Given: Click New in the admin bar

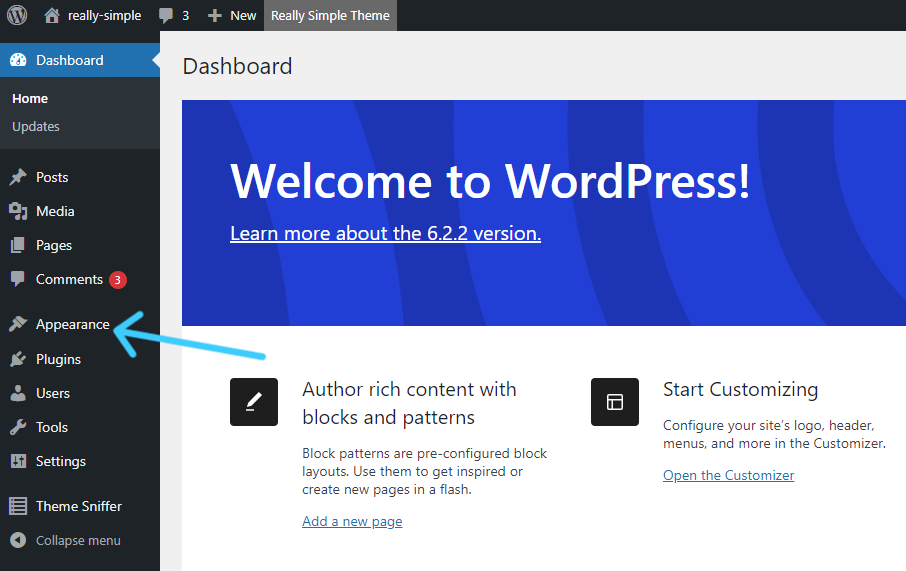Looking at the screenshot, I should pyautogui.click(x=243, y=16).
